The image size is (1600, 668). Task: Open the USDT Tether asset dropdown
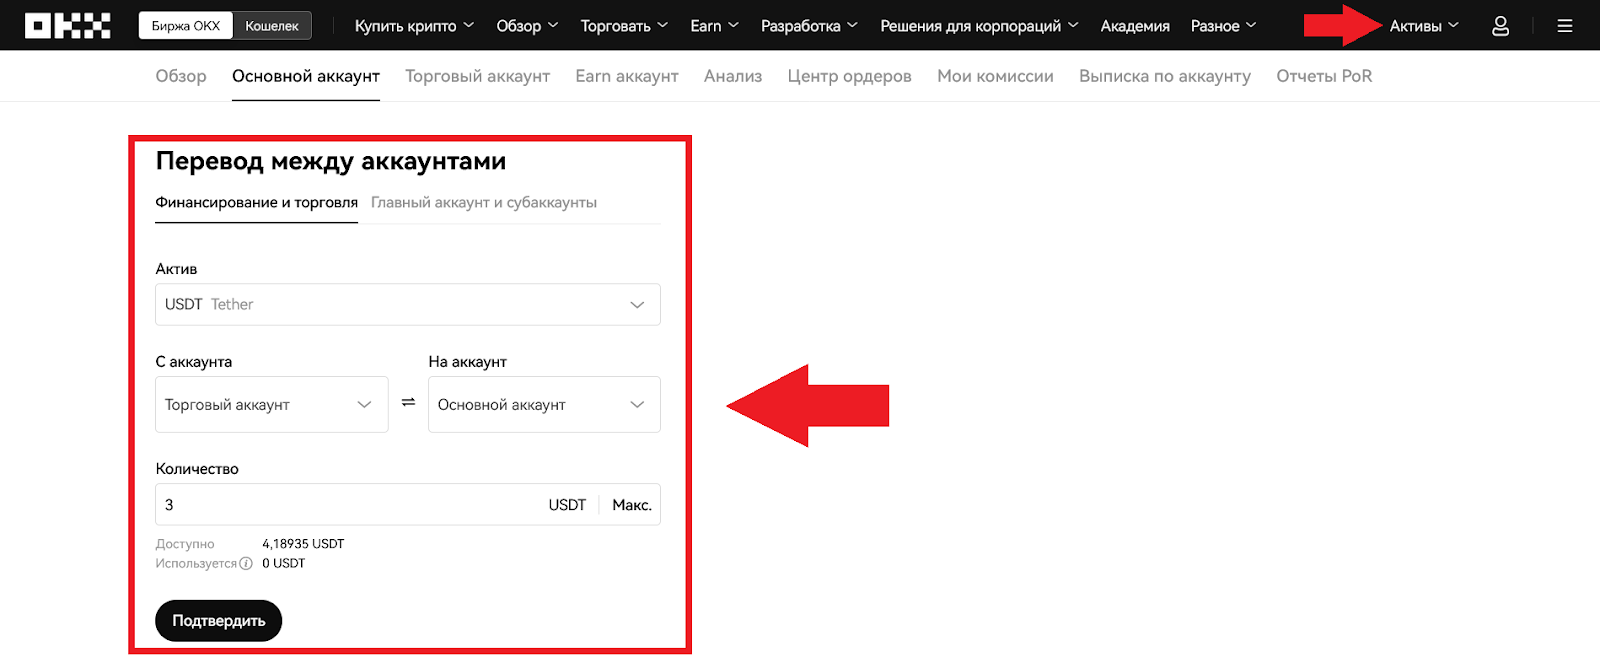408,304
